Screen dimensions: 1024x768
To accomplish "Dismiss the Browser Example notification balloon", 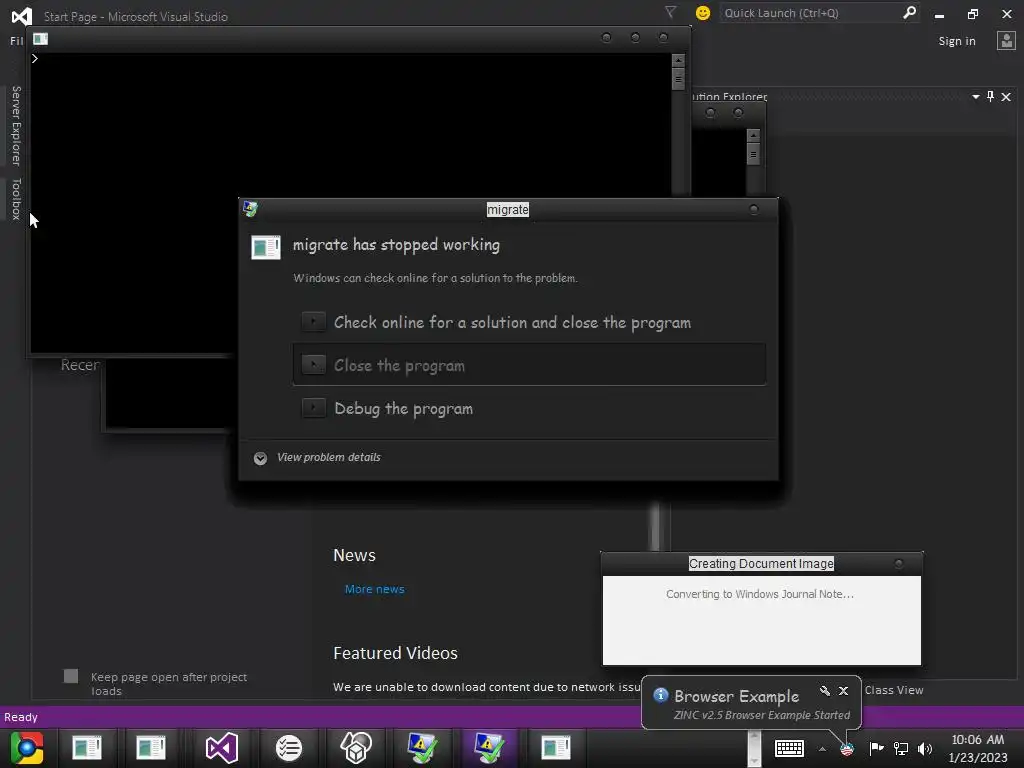I will (x=844, y=691).
